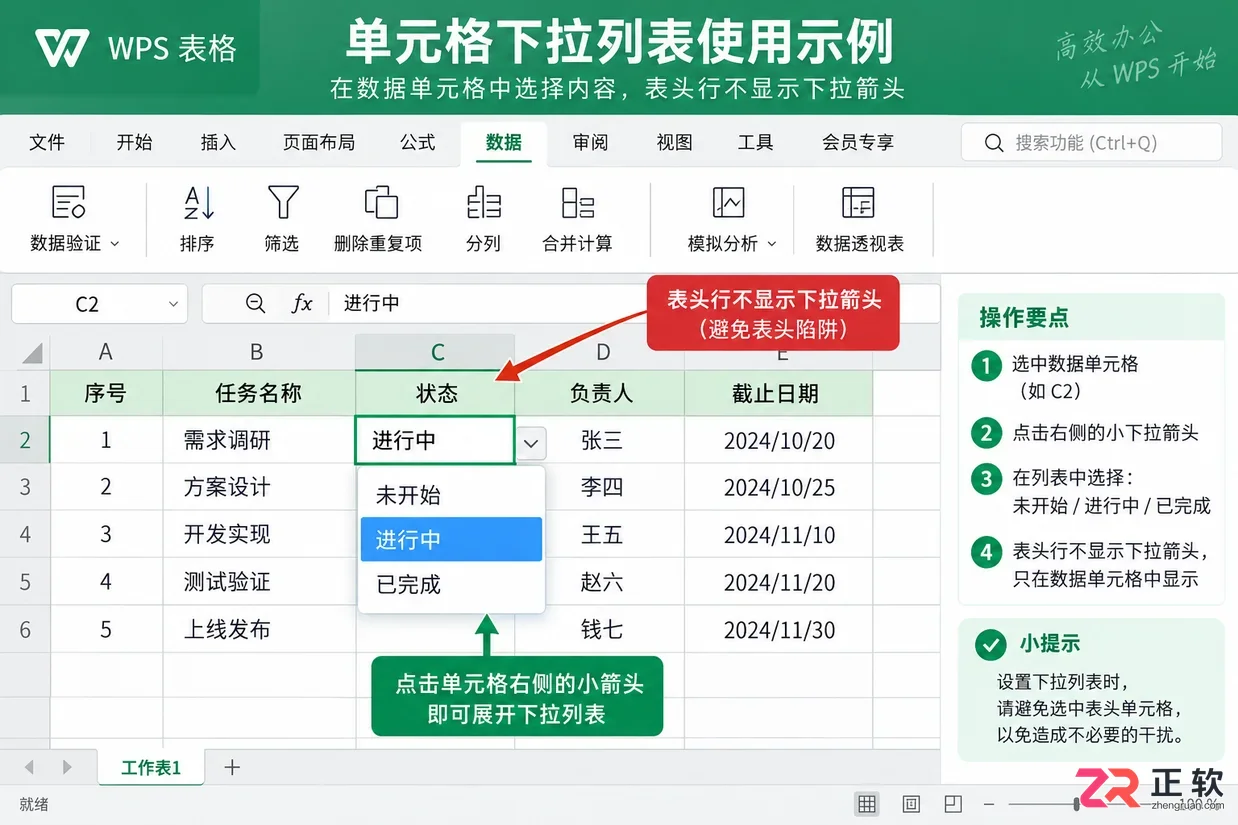
Task: Adjust the zoom slider in status bar
Action: 1077,804
